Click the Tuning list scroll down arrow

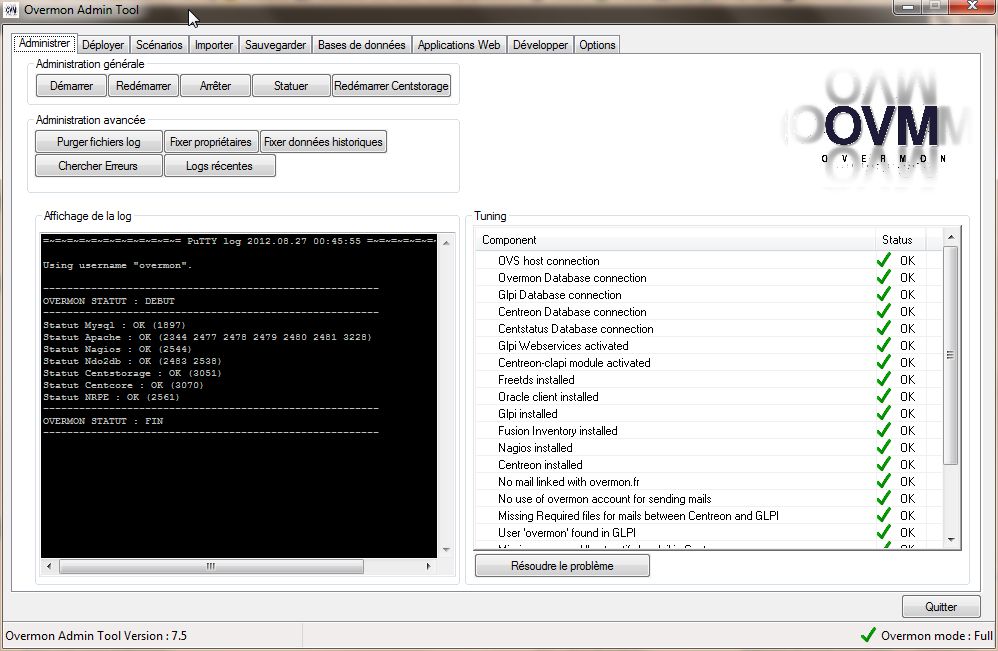coord(951,540)
